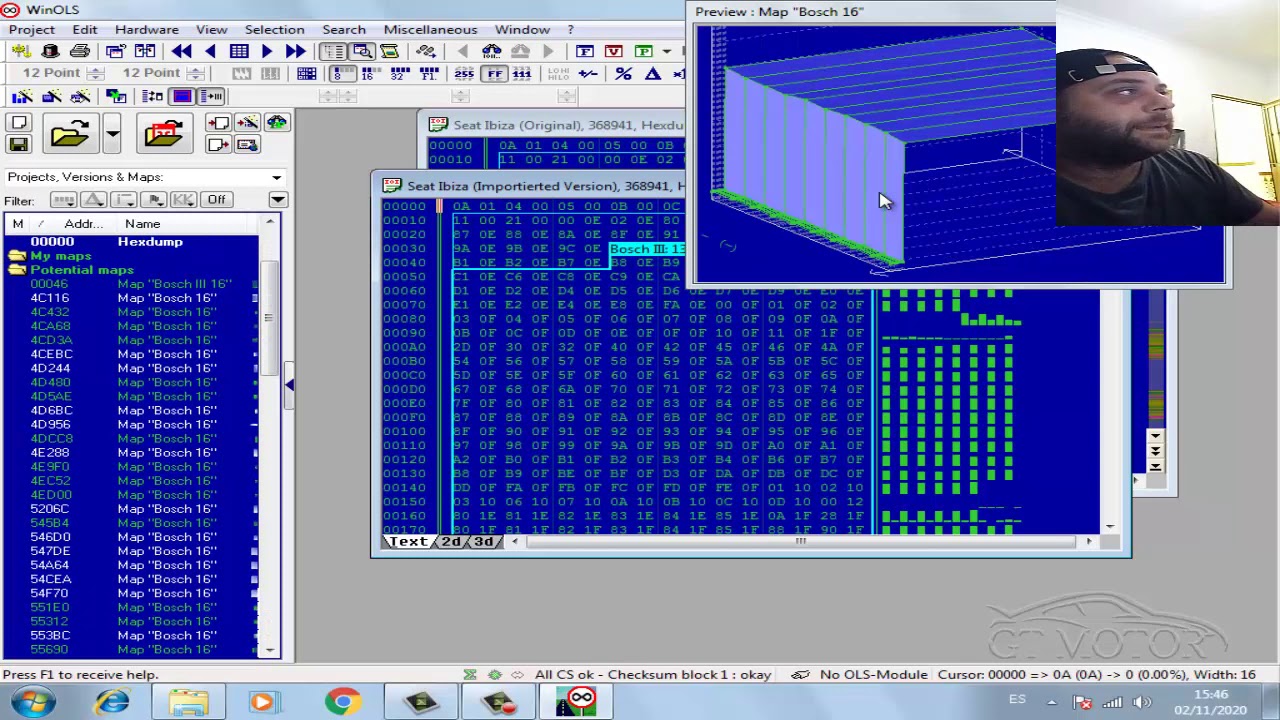Toggle the filter Off button
This screenshot has width=1280, height=720.
[216, 200]
